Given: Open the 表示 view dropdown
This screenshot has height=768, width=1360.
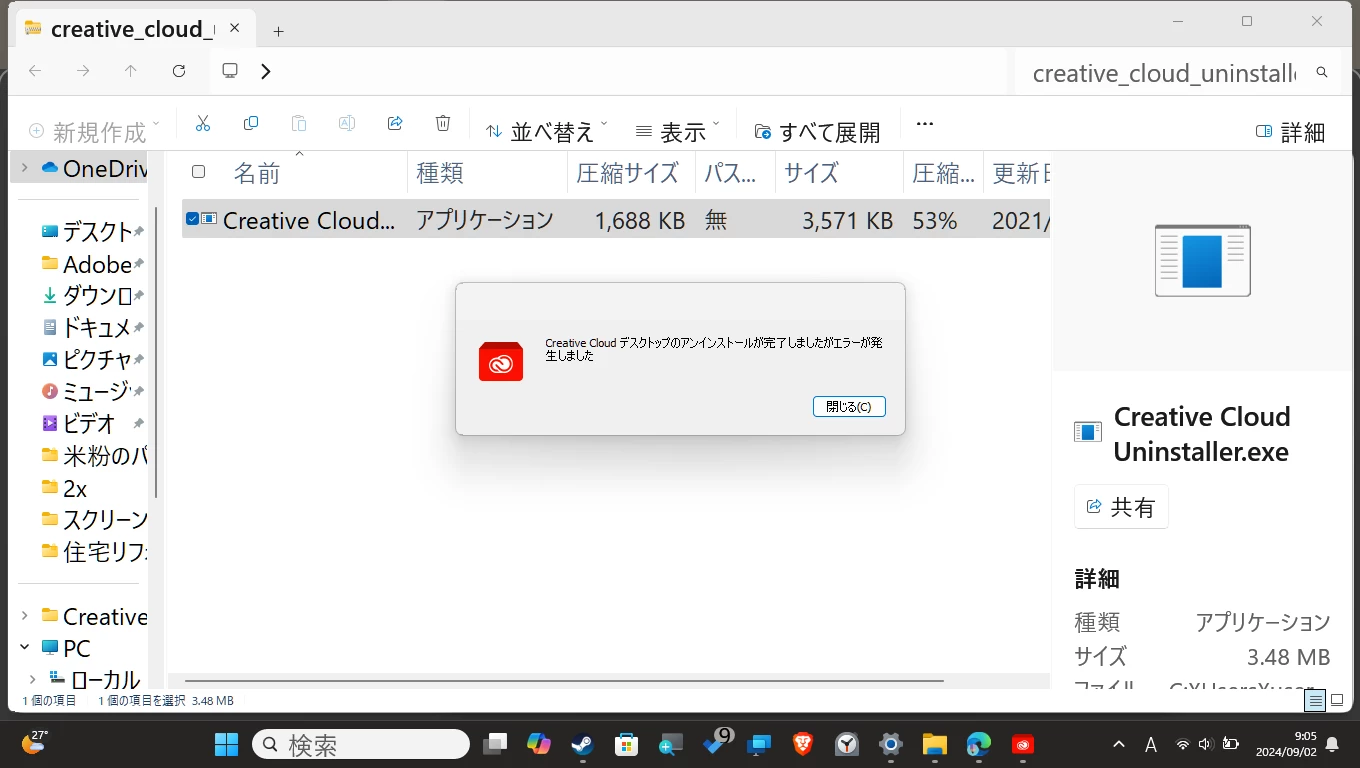Looking at the screenshot, I should pyautogui.click(x=678, y=130).
